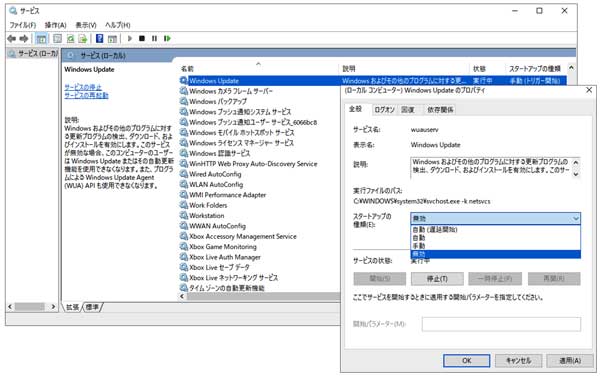This screenshot has height=377, width=600.
Task: Follow the サービスの停止 link
Action: (x=83, y=87)
